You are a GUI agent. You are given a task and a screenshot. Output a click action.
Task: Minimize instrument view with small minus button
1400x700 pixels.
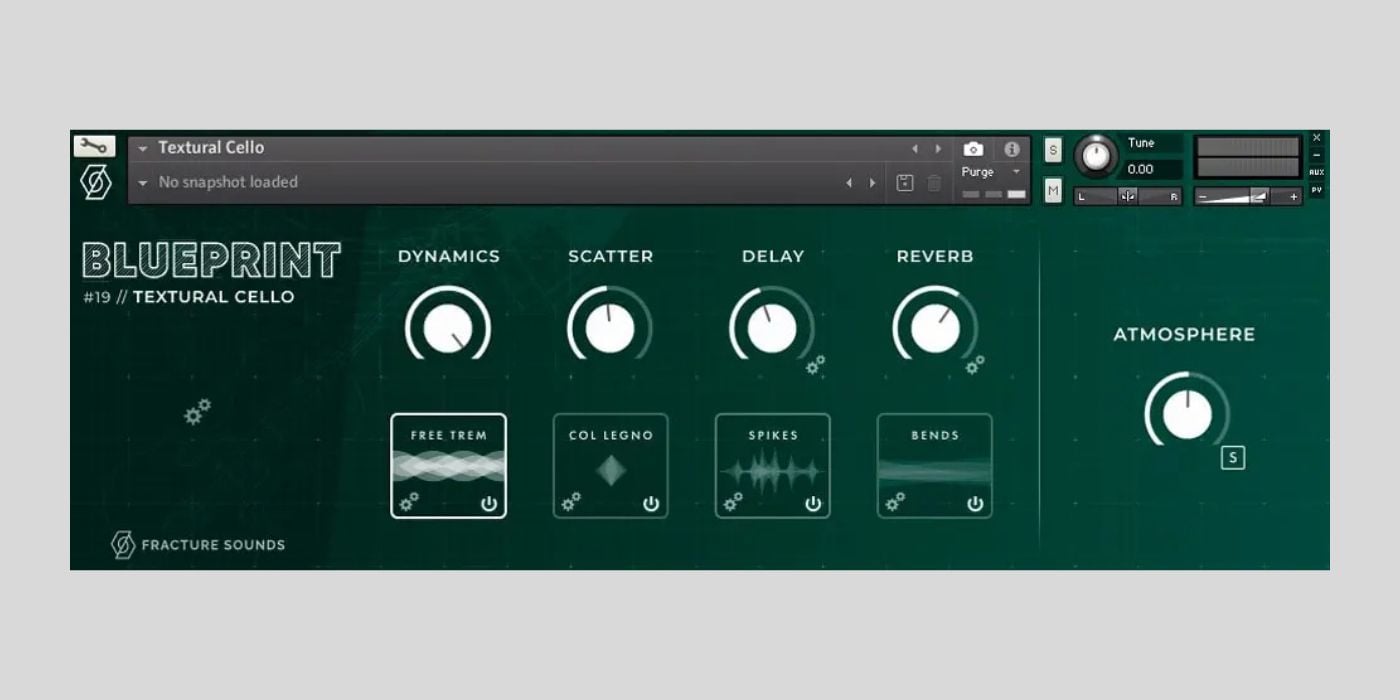pyautogui.click(x=1316, y=155)
